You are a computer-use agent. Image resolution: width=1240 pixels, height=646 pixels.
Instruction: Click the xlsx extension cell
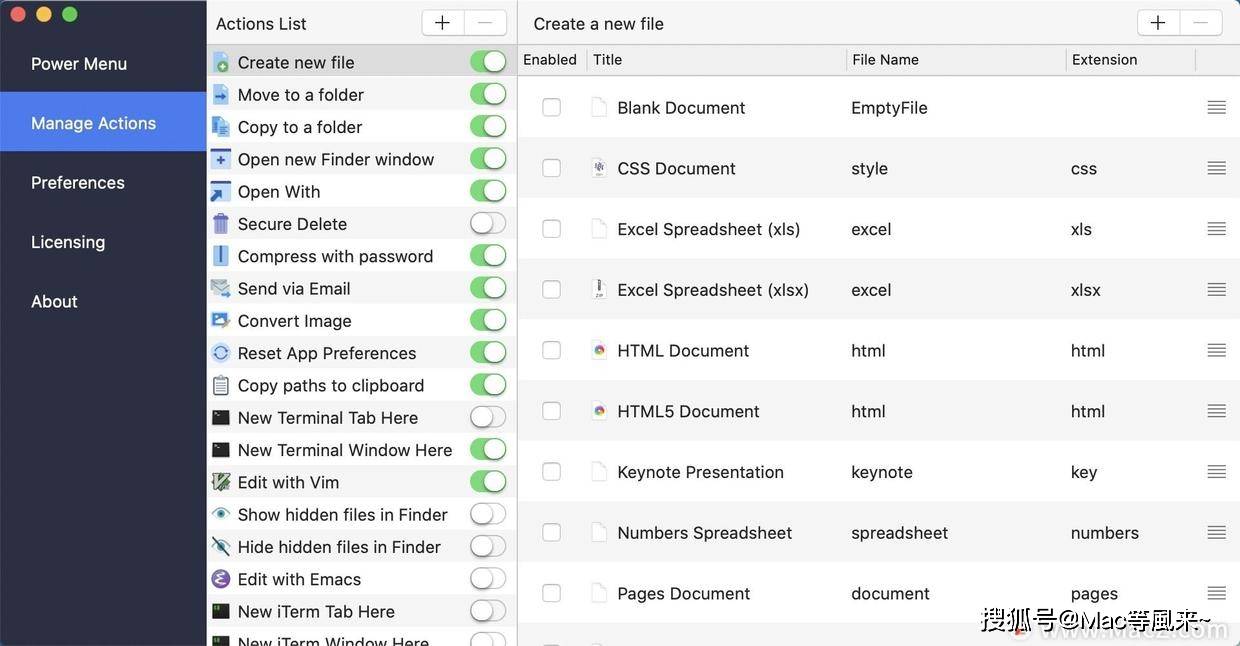coord(1085,290)
